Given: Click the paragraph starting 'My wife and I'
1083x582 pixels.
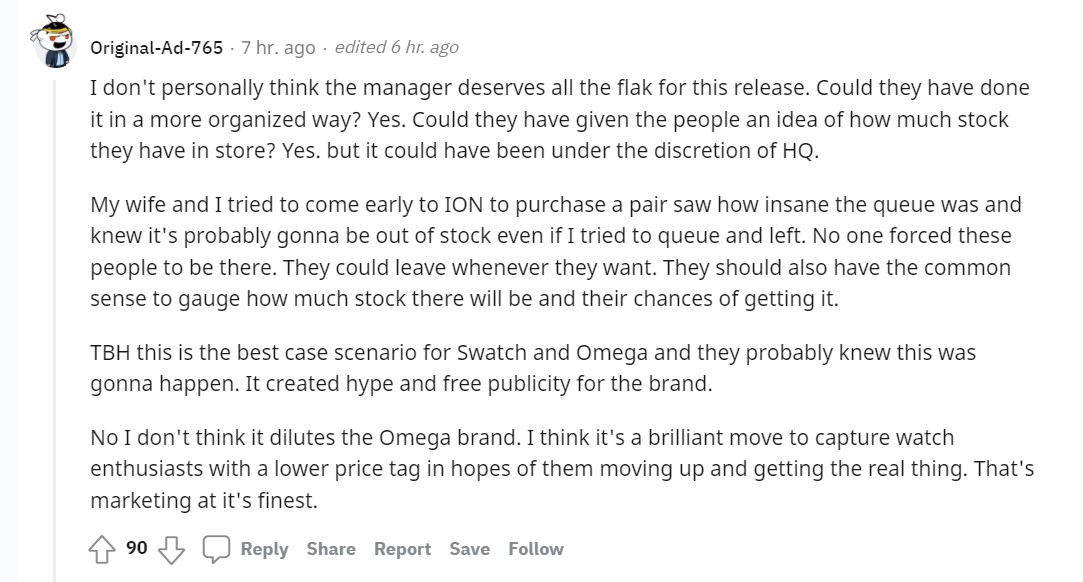Looking at the screenshot, I should click(x=556, y=251).
